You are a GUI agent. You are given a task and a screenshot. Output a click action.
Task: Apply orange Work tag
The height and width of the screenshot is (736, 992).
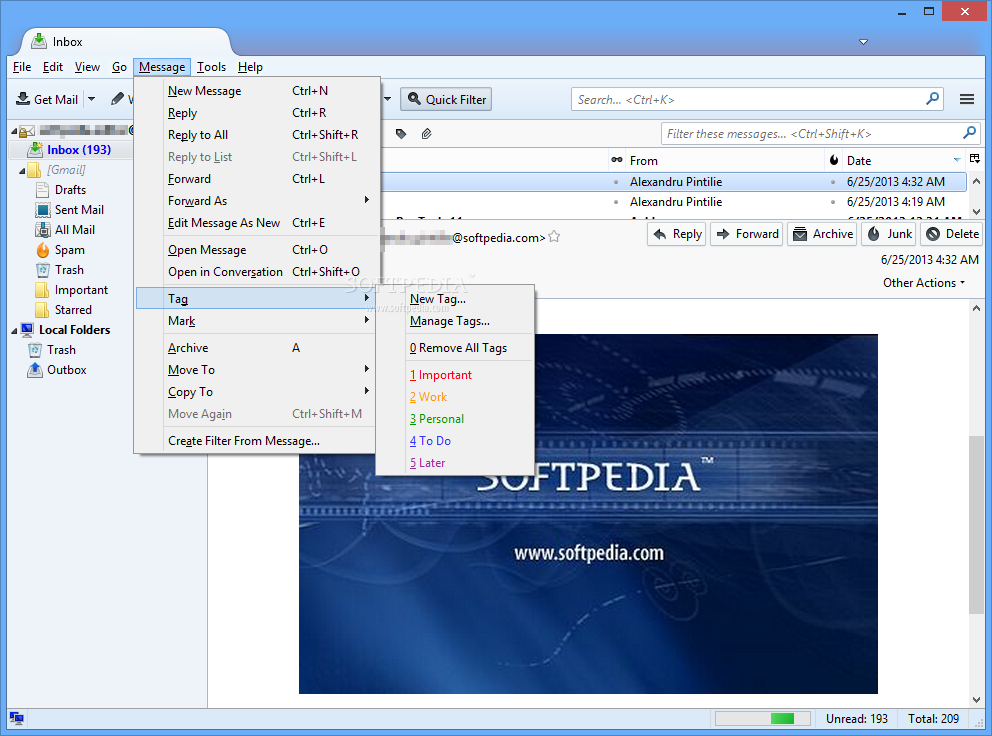(456, 397)
